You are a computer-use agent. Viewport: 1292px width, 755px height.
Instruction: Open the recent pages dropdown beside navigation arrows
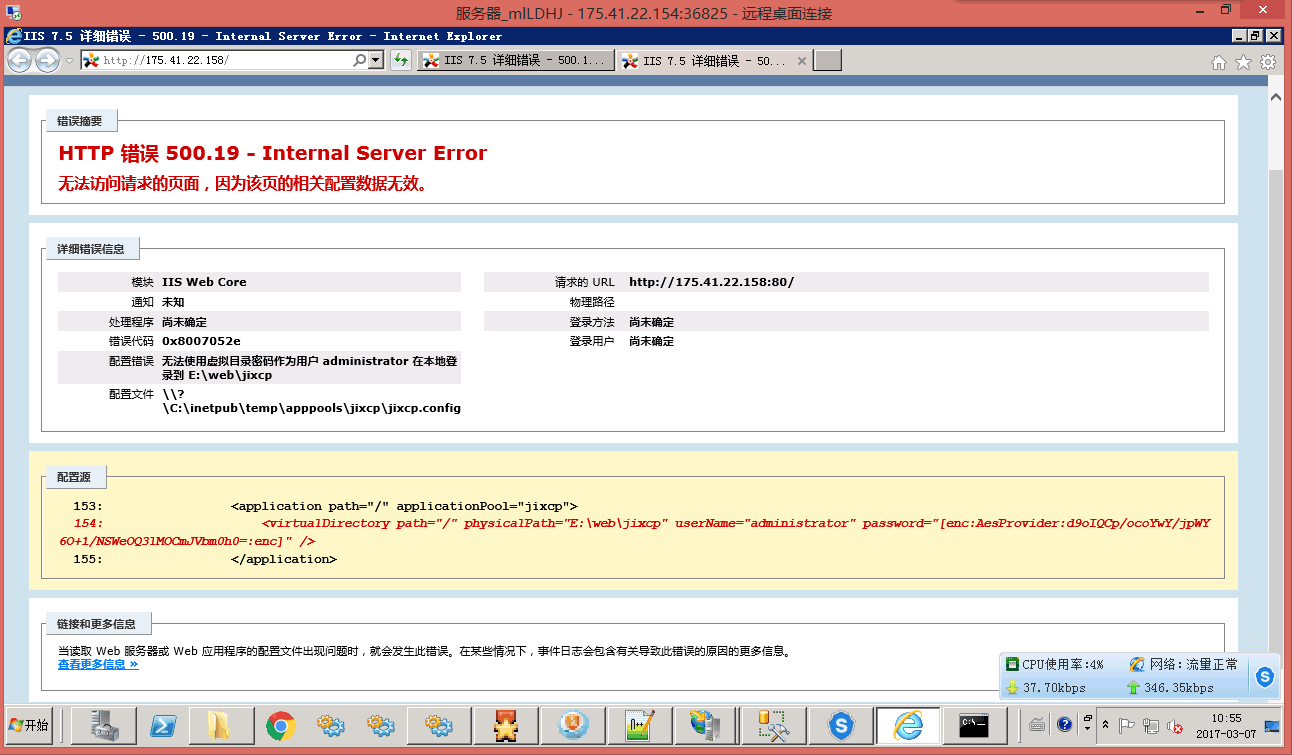pos(69,61)
